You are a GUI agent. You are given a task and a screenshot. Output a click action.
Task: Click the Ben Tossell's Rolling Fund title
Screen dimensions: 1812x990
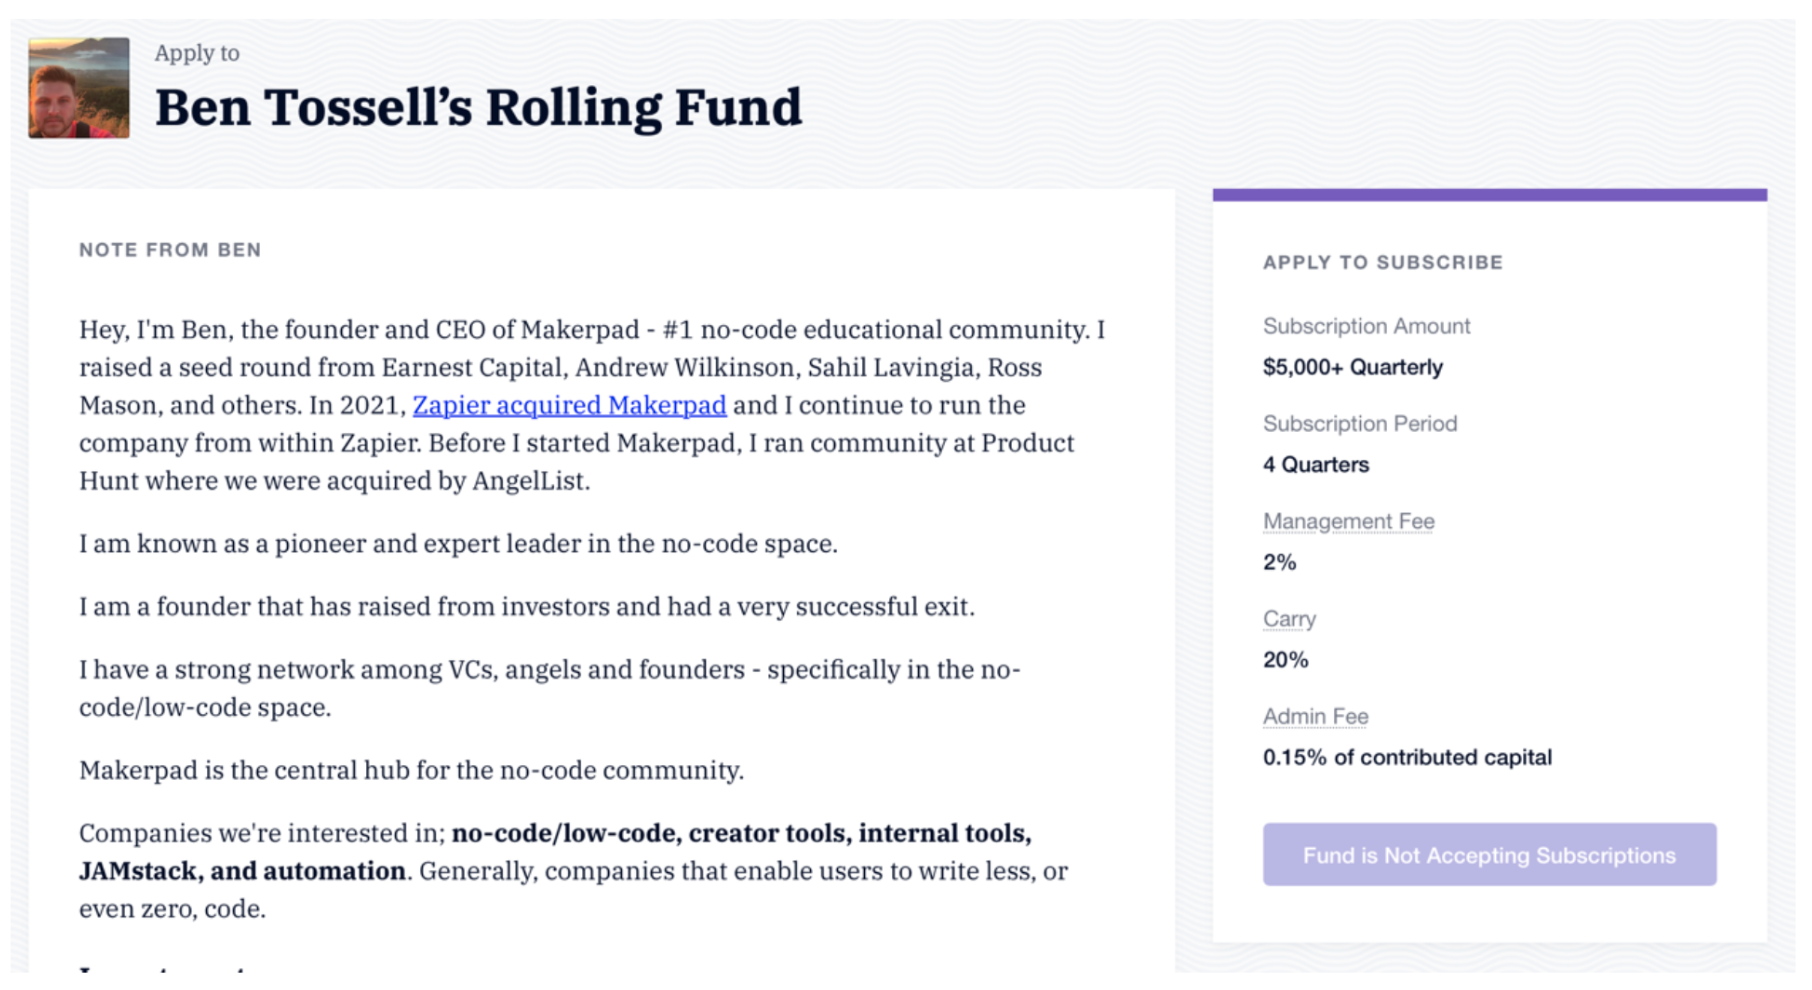(478, 107)
